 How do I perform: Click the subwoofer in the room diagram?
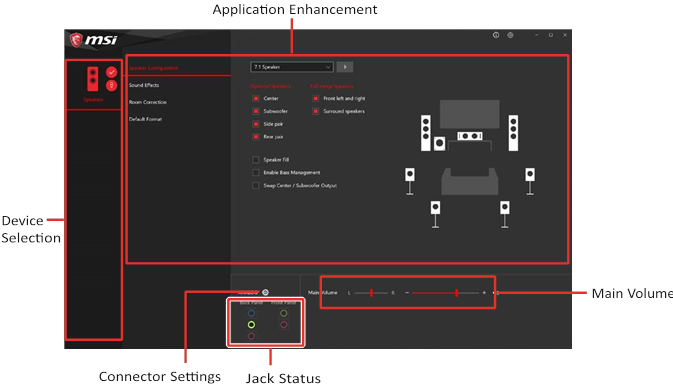tap(439, 143)
